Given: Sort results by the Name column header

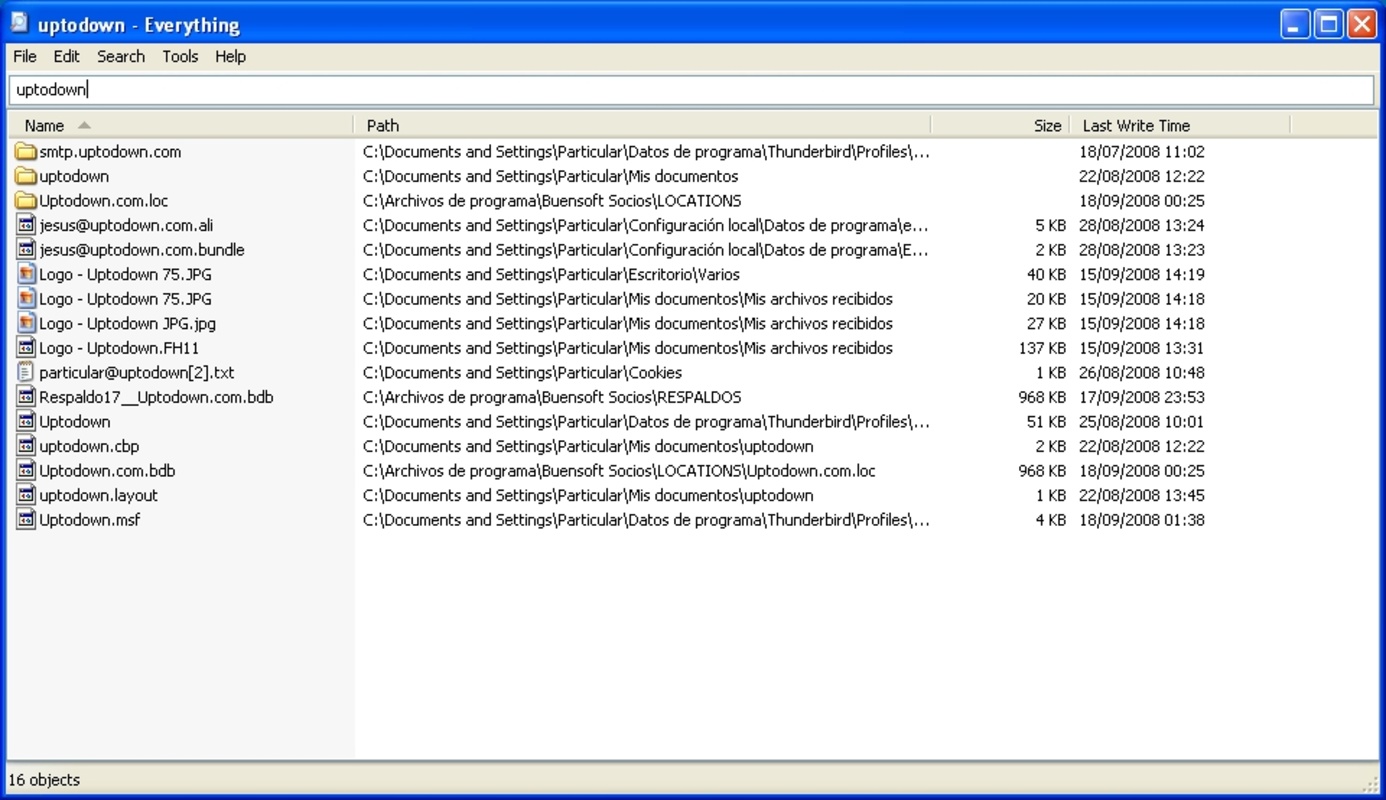Looking at the screenshot, I should coord(181,126).
